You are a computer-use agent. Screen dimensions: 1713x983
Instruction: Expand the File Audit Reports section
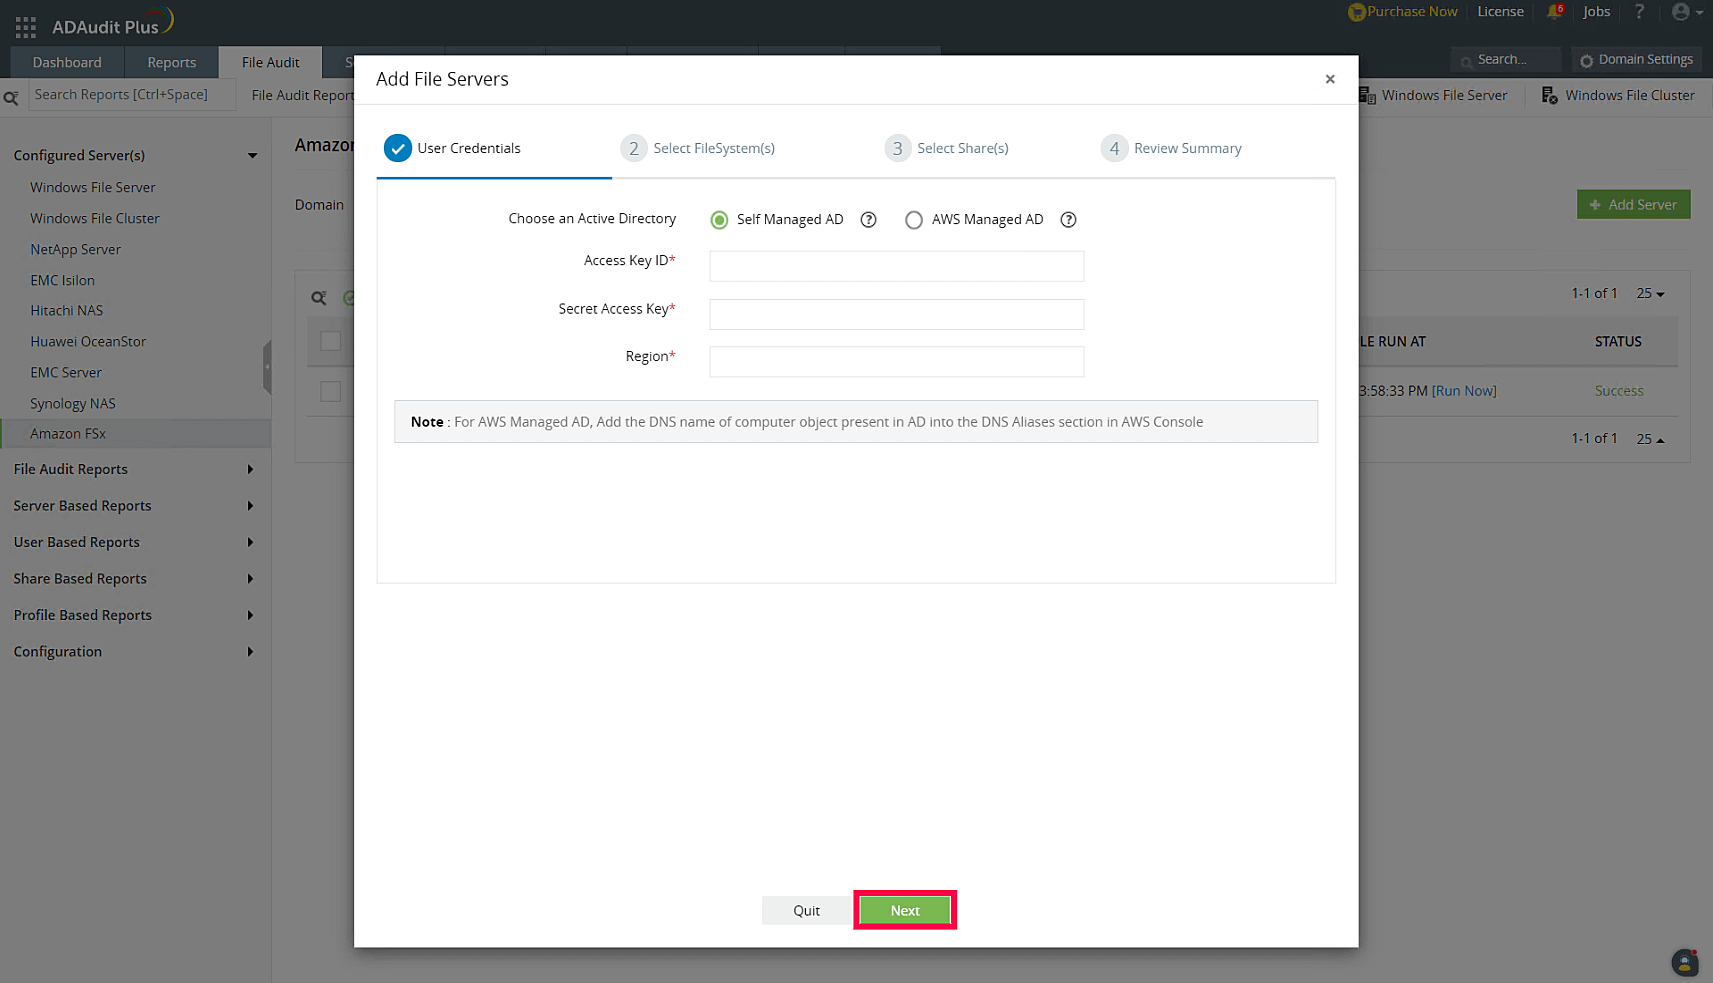249,469
